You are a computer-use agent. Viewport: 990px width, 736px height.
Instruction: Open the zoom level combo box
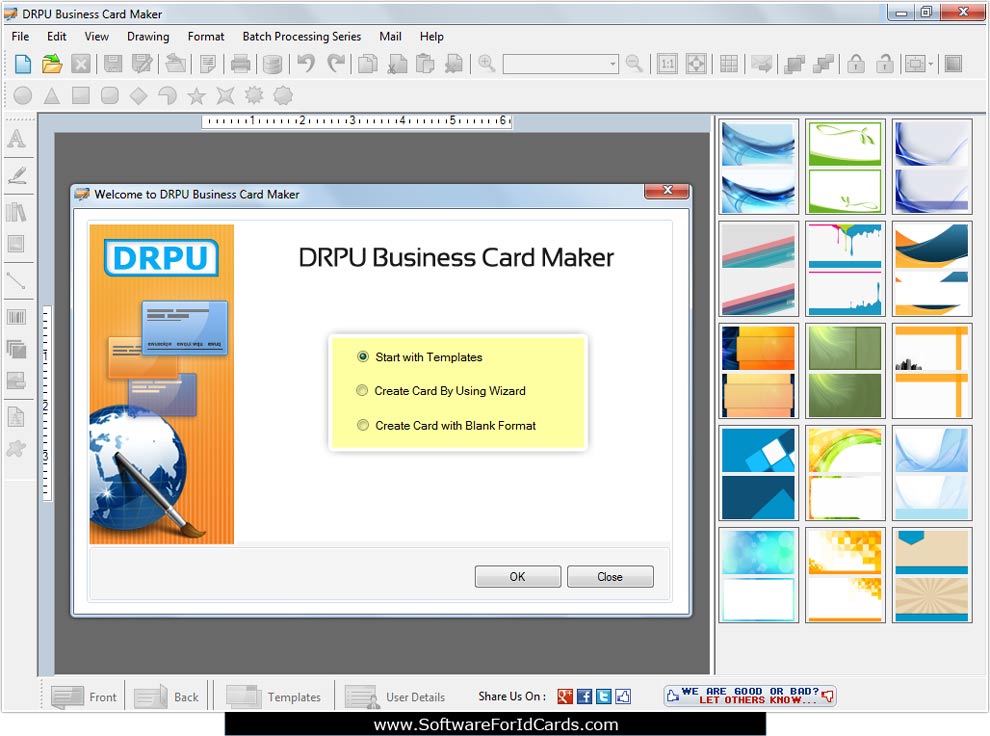tap(561, 64)
